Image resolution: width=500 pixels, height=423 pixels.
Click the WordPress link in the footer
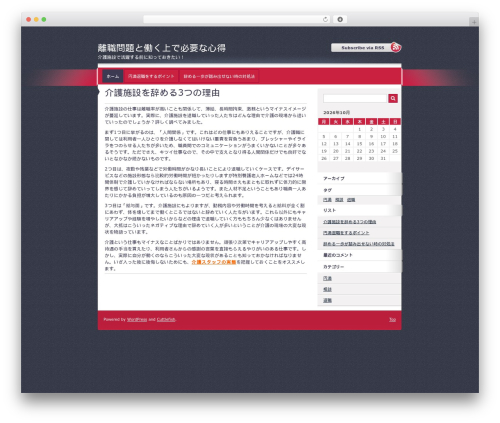click(x=137, y=320)
